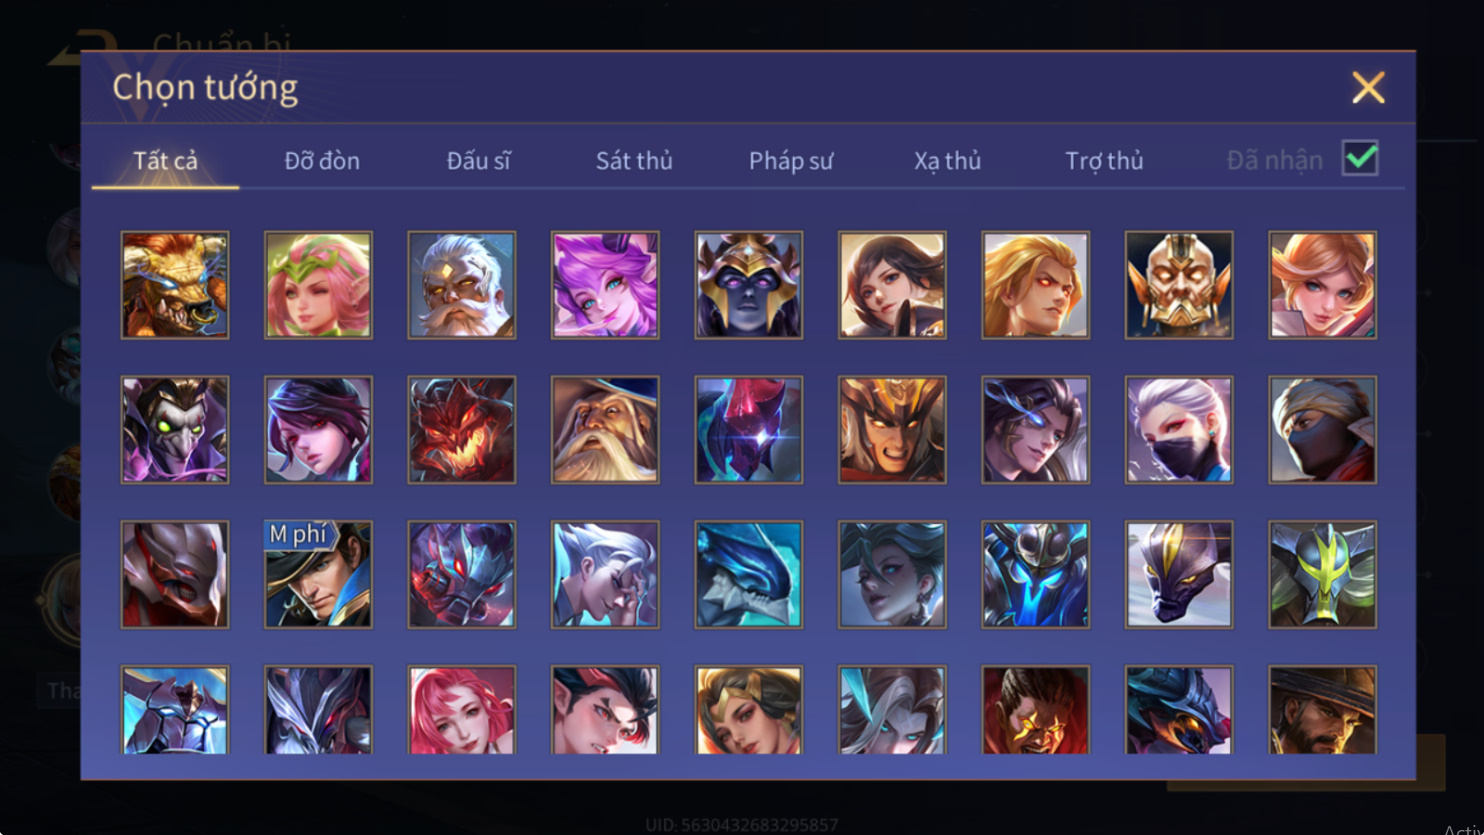Open the Sát thủ tab

click(634, 160)
